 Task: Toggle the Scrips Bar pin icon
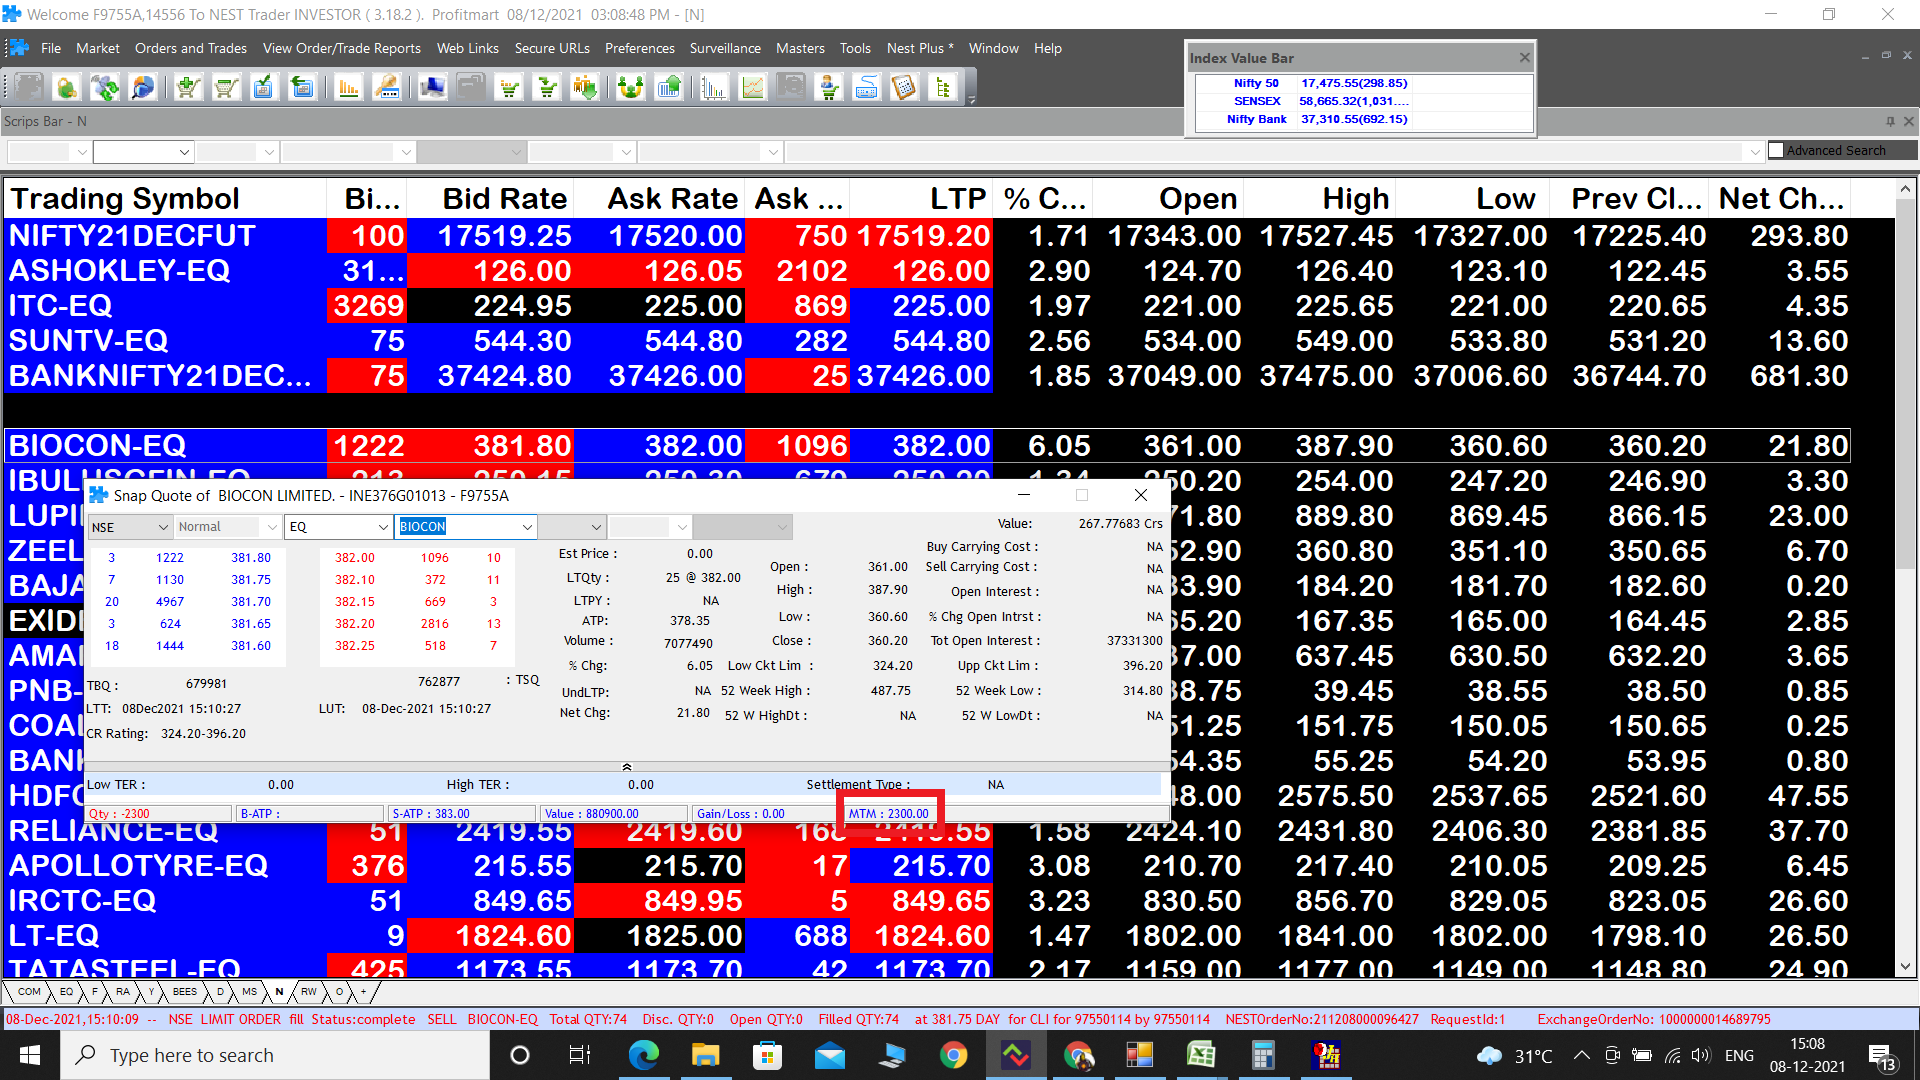(x=1890, y=121)
